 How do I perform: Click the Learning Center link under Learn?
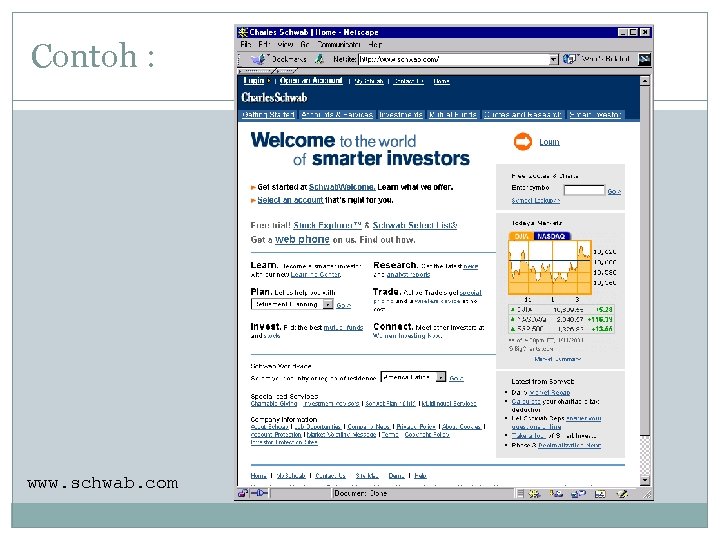pos(315,275)
